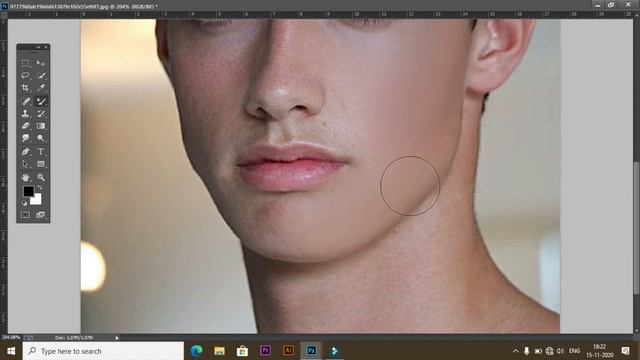Select the Lasso tool

[25, 76]
